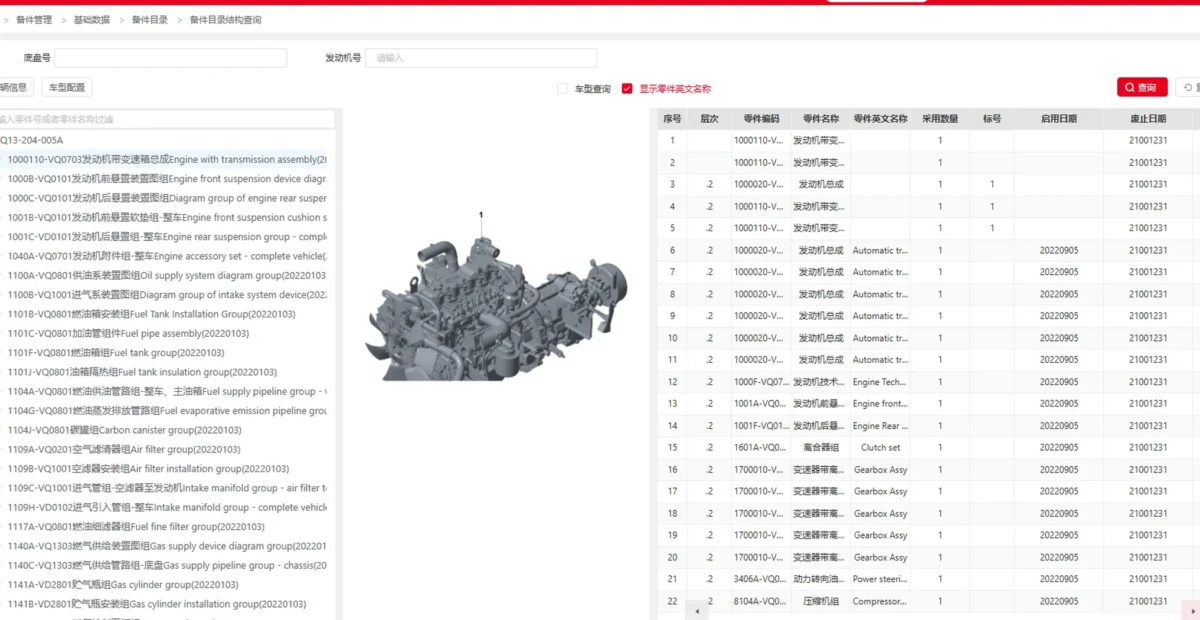The image size is (1200, 620).
Task: Navigate to 备件目录 breadcrumb
Action: tap(150, 20)
